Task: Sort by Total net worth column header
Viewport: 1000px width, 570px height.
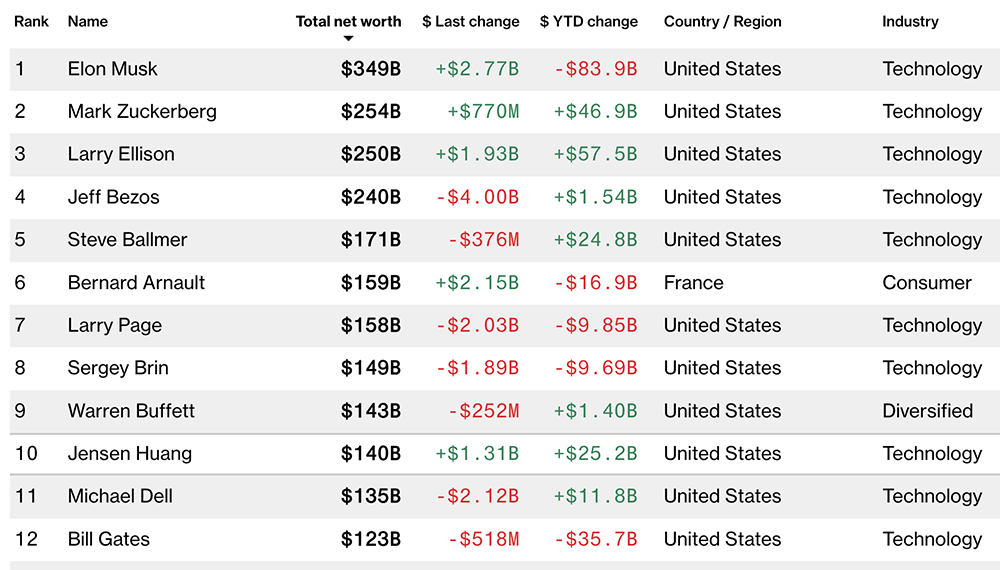Action: (348, 21)
